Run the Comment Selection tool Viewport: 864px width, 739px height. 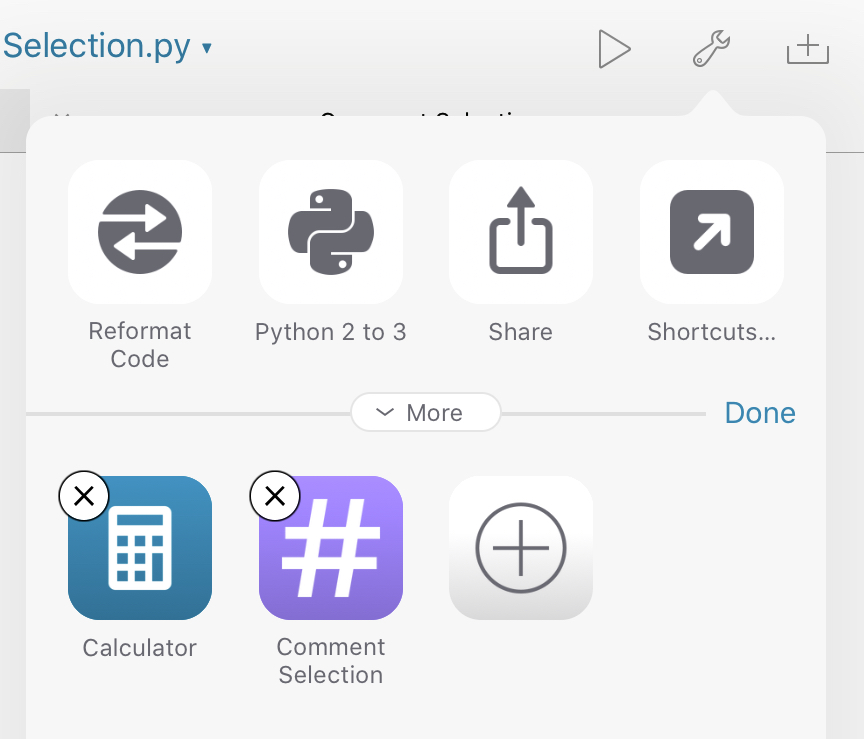point(330,548)
